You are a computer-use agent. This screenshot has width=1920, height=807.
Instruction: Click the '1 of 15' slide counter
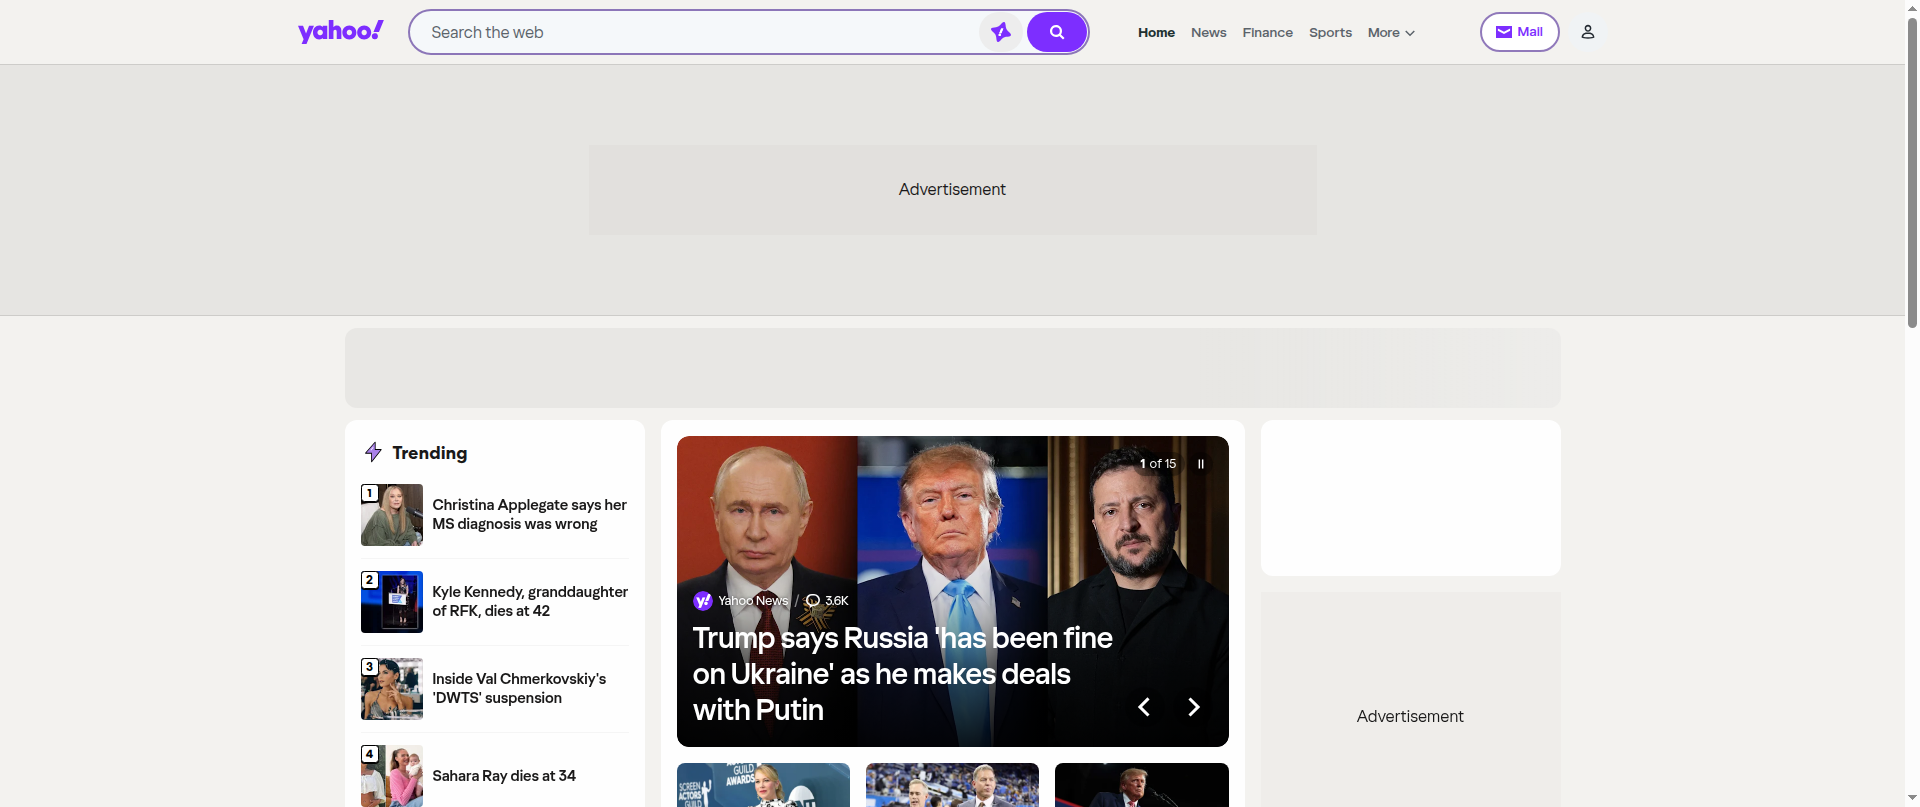[1158, 464]
